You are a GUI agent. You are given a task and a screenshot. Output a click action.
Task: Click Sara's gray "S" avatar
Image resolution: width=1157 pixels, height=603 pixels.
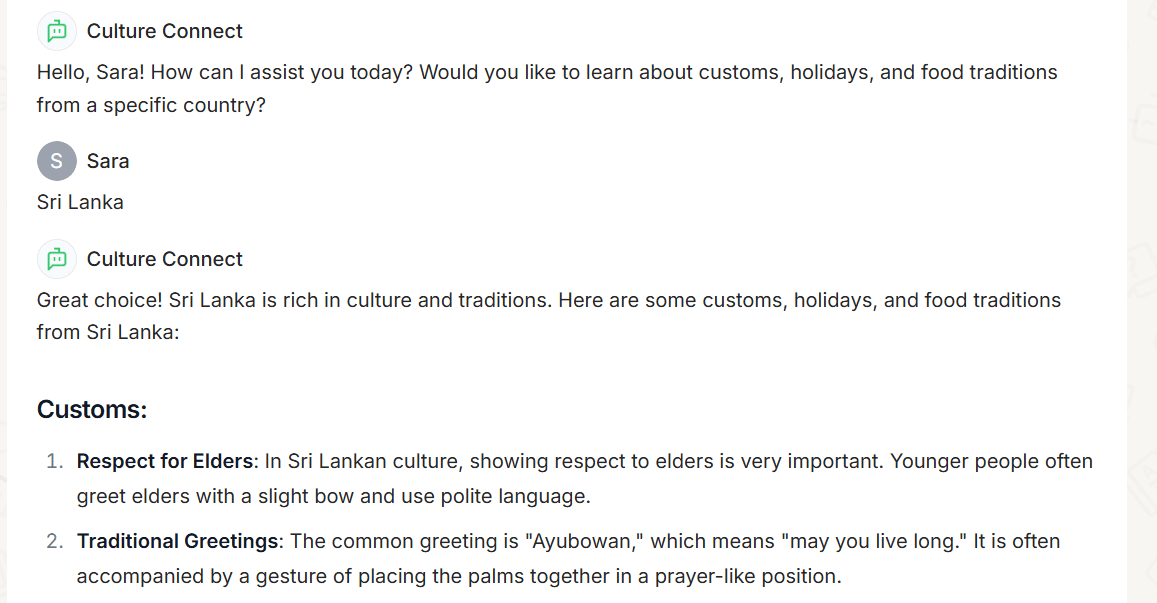[57, 161]
